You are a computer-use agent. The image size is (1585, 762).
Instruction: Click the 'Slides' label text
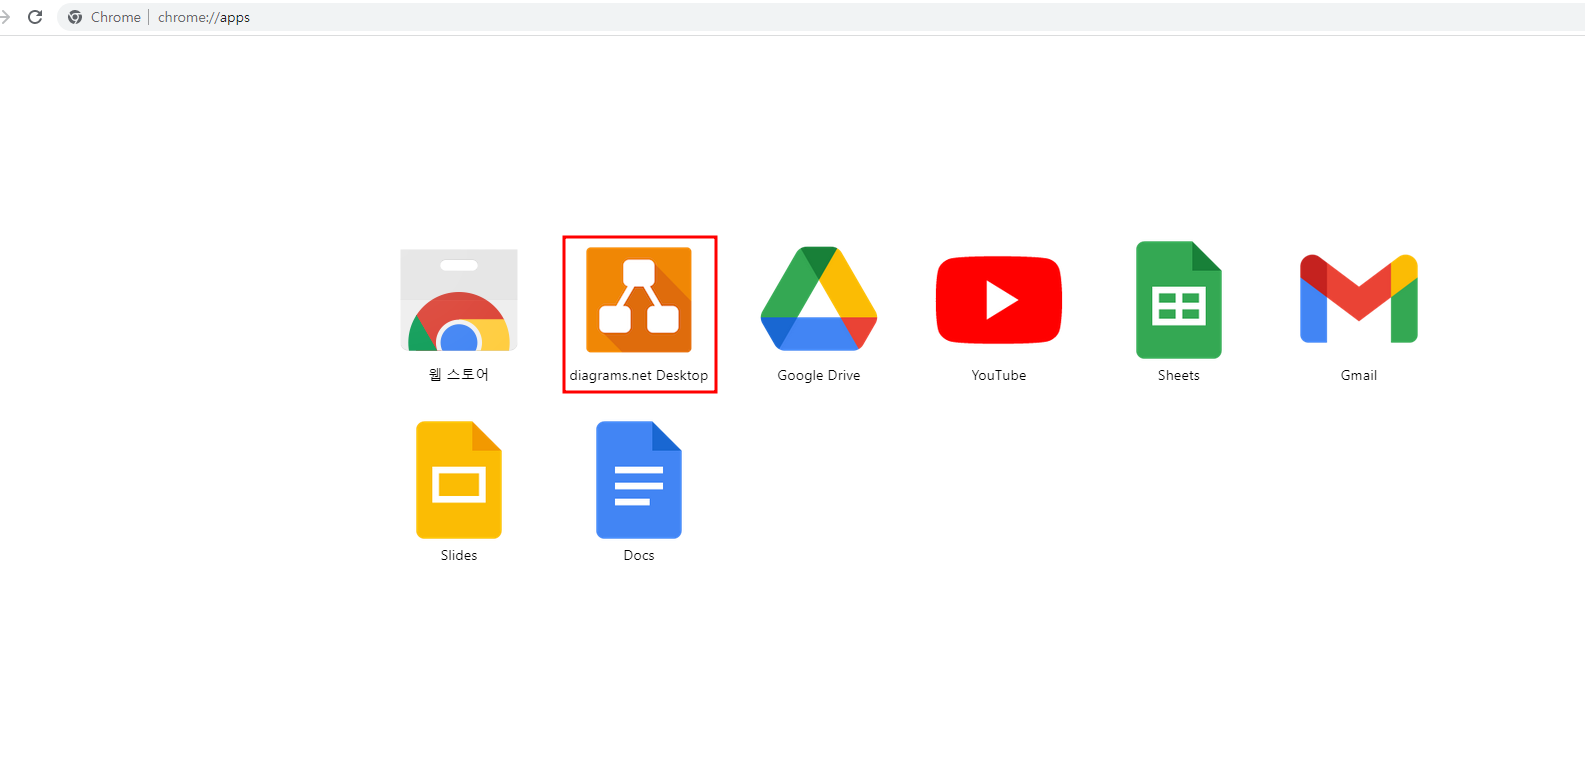pyautogui.click(x=459, y=555)
